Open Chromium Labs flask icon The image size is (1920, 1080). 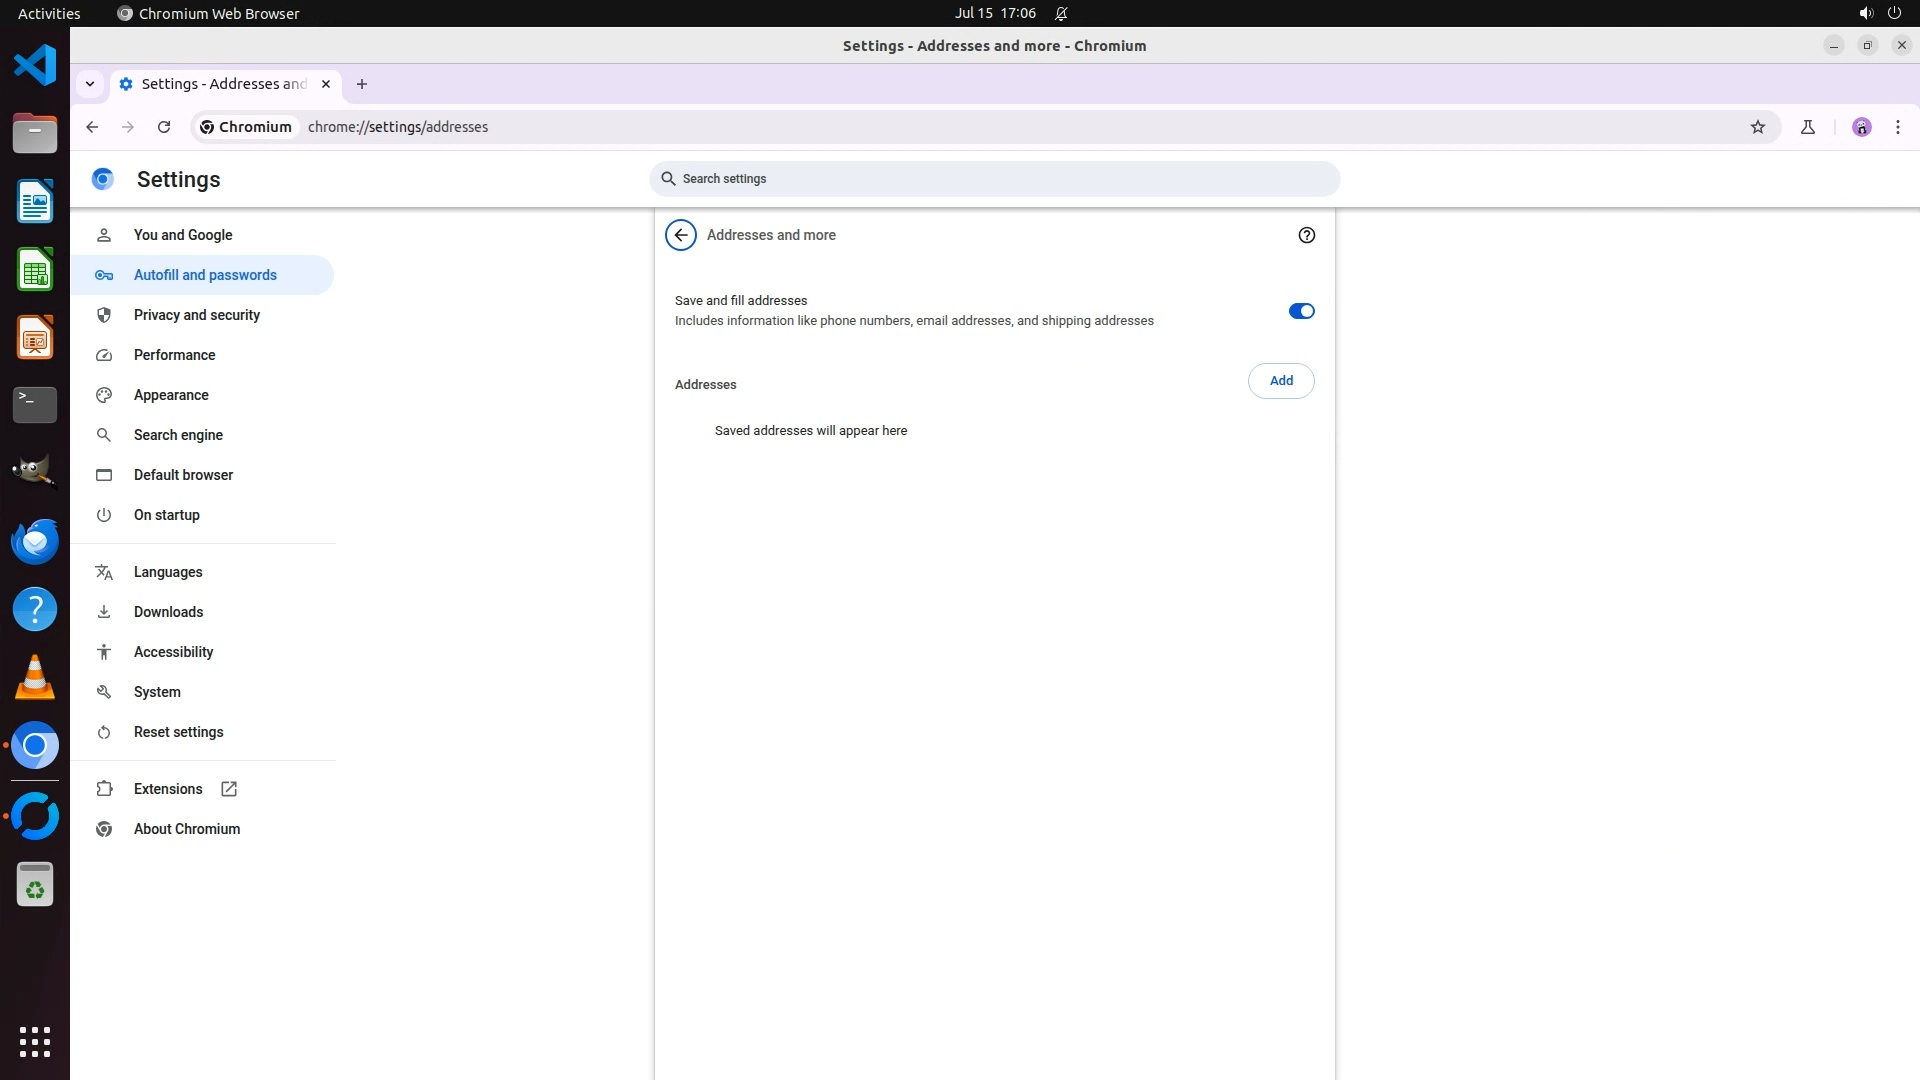click(1807, 127)
